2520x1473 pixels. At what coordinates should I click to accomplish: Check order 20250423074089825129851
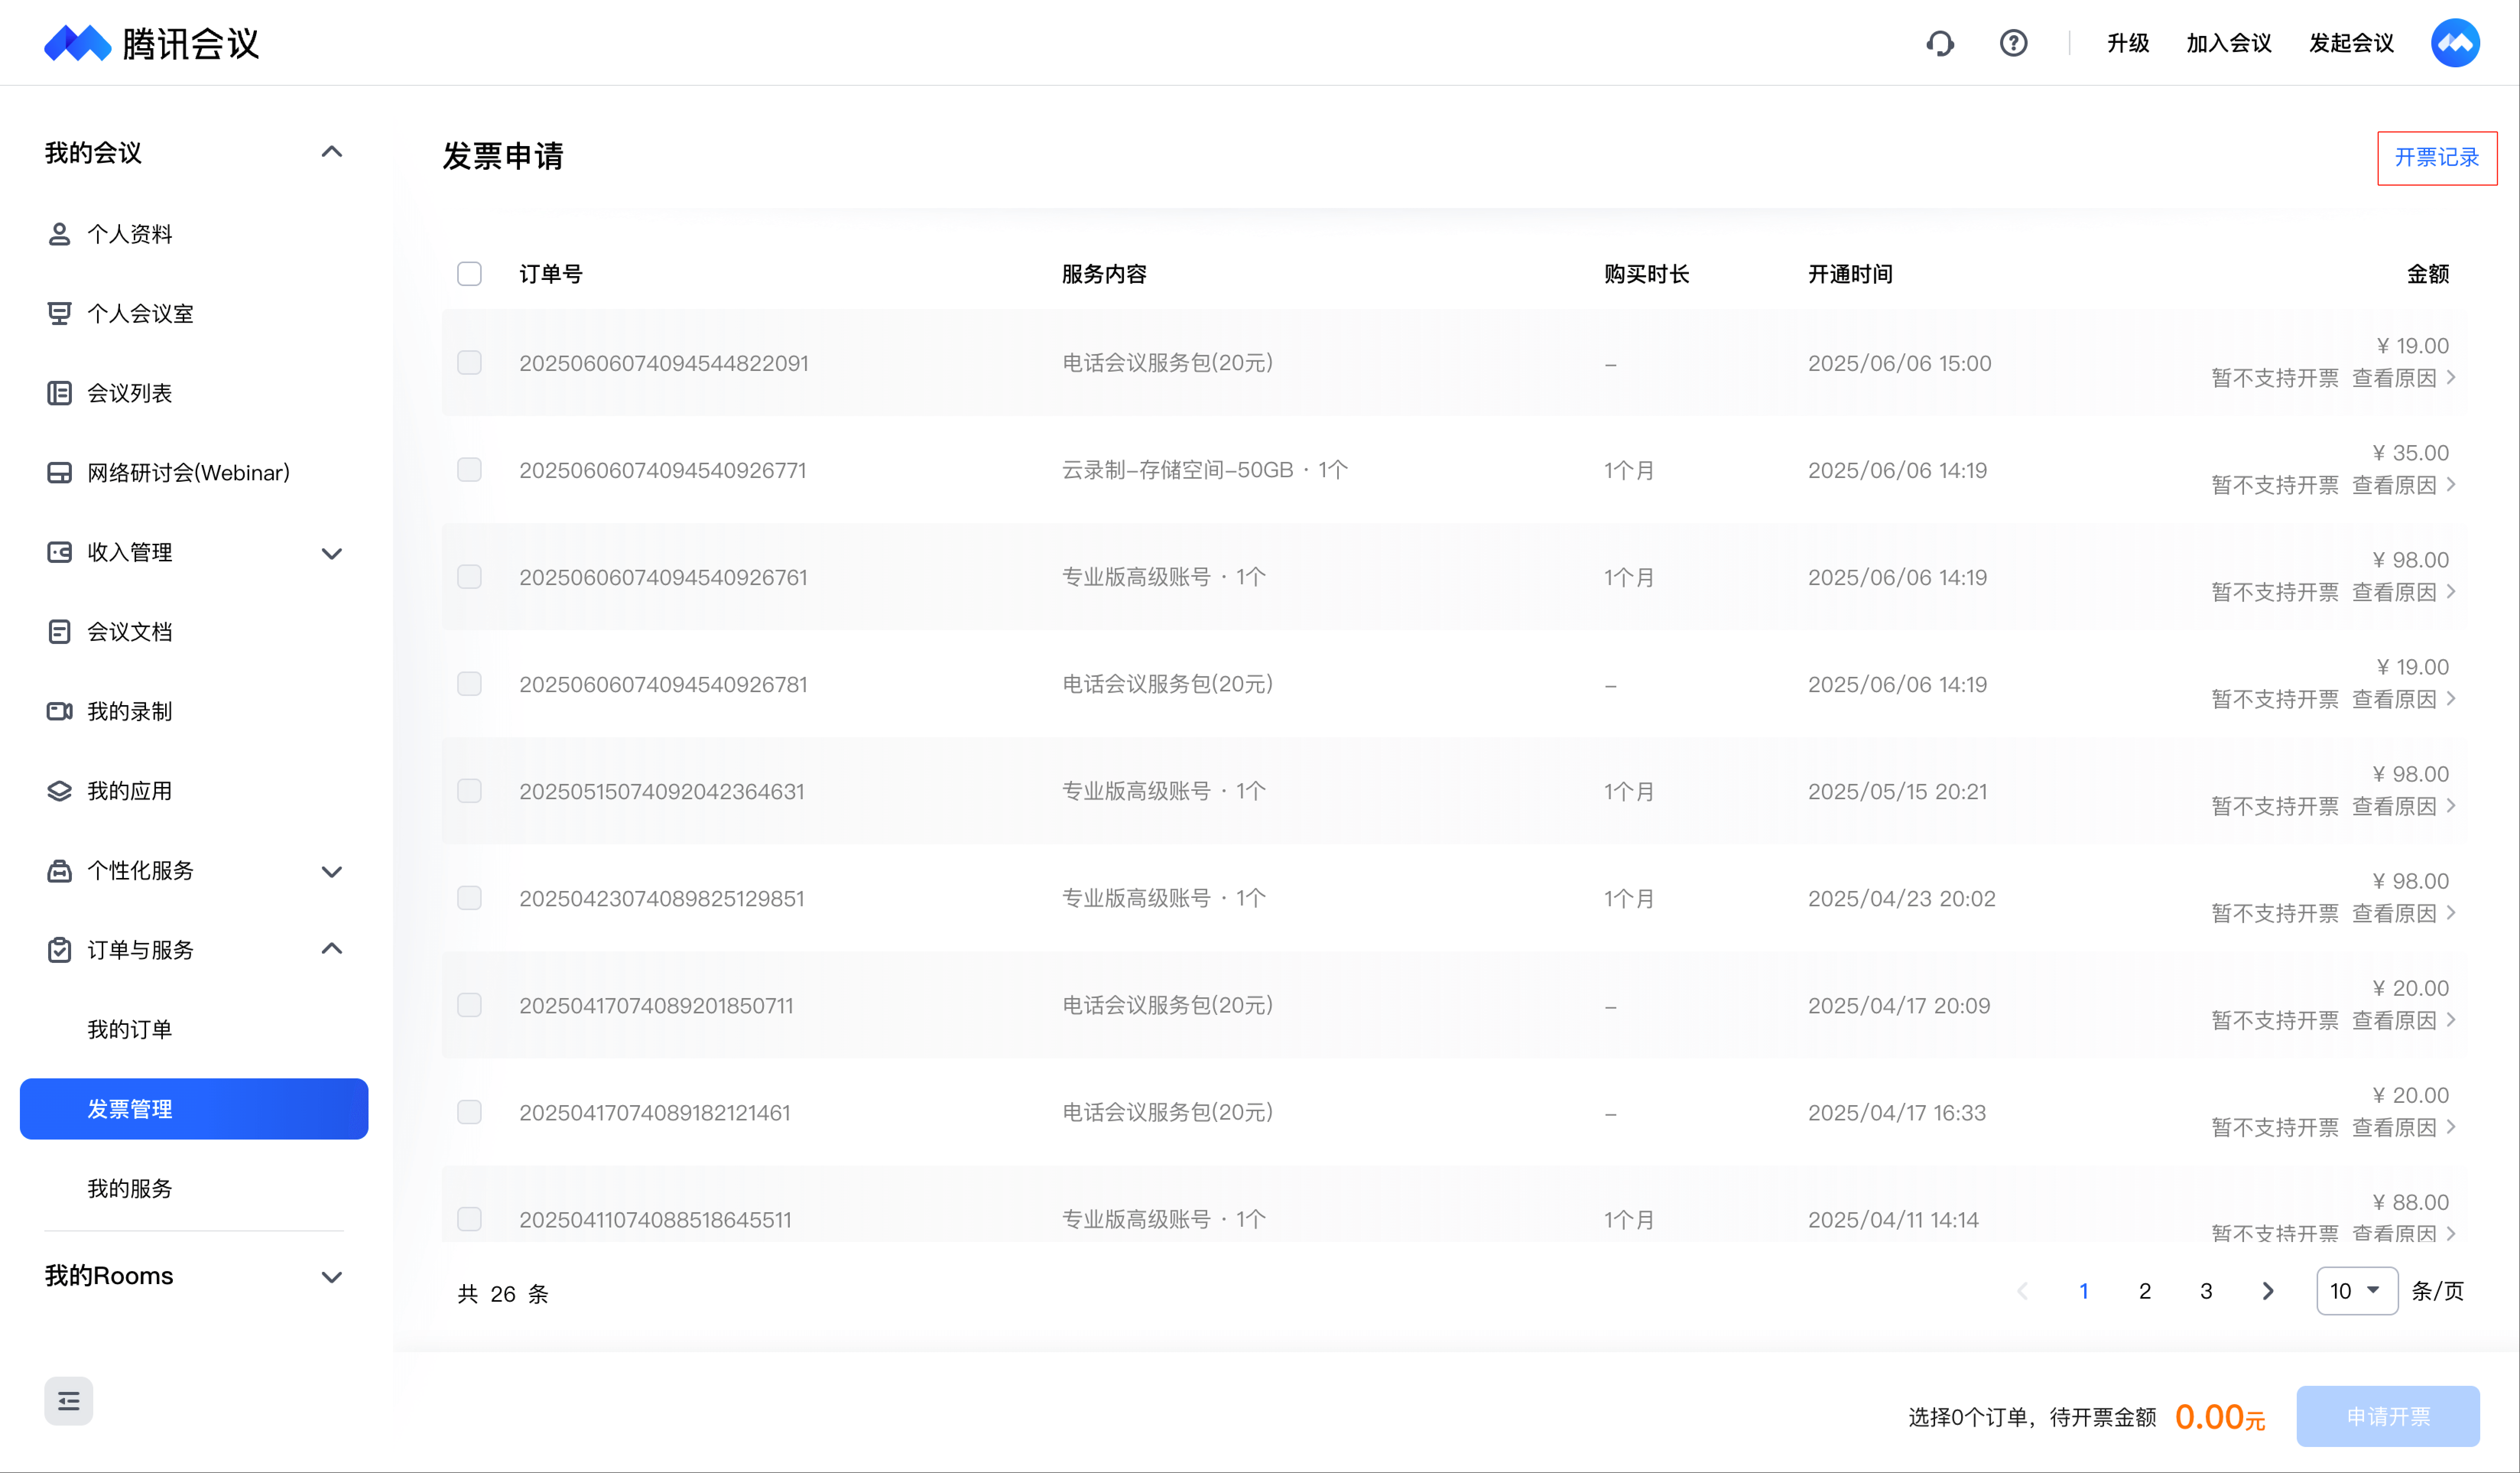click(469, 897)
